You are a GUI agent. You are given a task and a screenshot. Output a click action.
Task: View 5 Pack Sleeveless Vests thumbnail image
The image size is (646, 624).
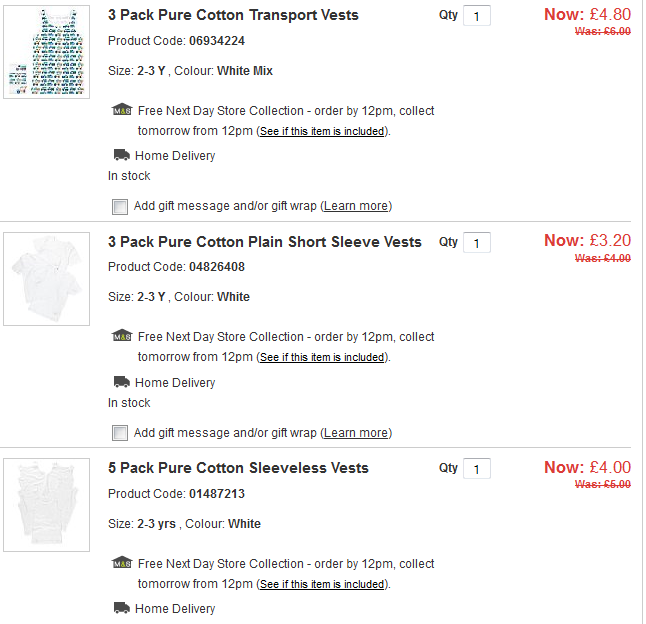pos(46,505)
